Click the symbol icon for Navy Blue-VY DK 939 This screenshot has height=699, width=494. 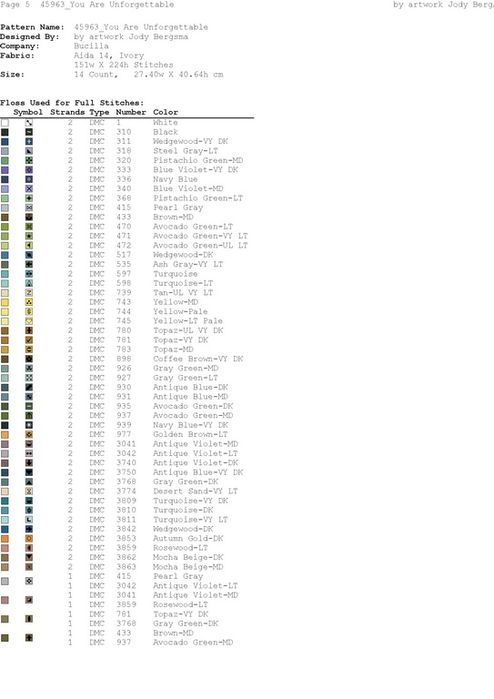click(29, 425)
